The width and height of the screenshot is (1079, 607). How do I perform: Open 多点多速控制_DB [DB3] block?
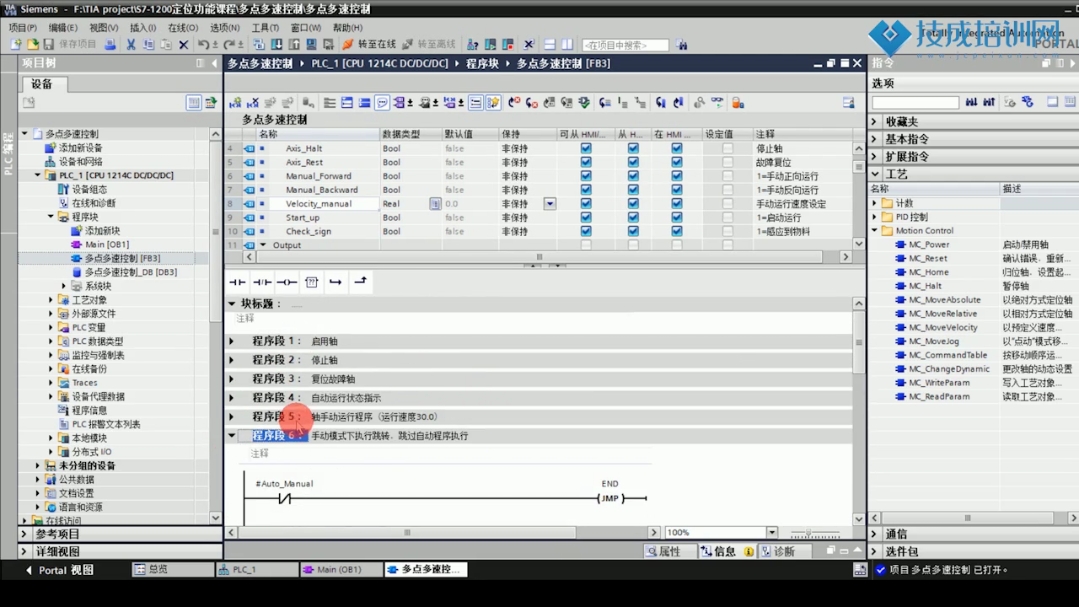(x=131, y=272)
